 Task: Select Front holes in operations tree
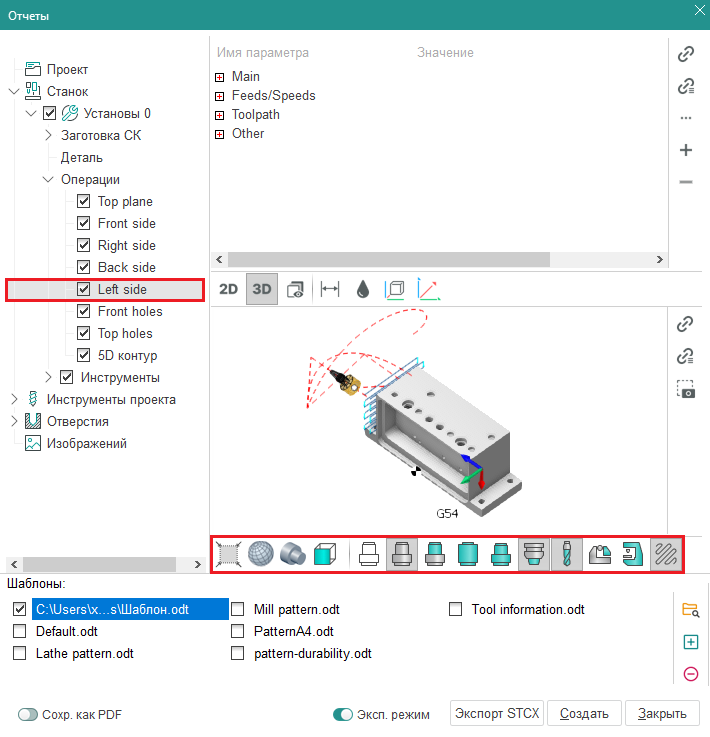[x=129, y=312]
